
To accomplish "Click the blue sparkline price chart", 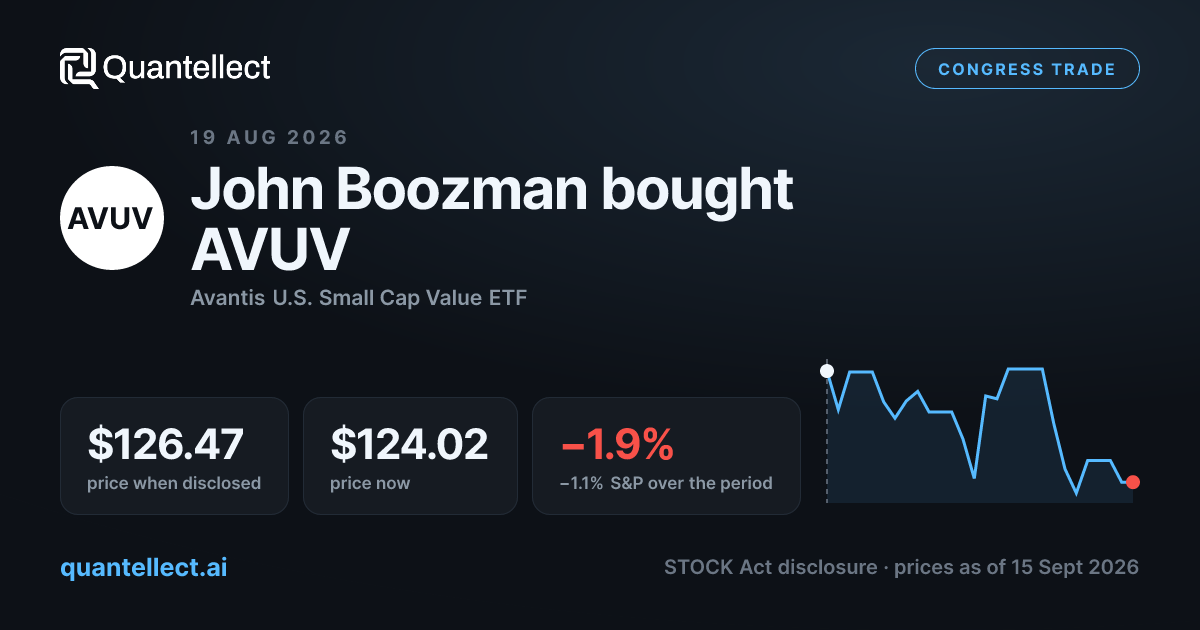I will pos(980,431).
